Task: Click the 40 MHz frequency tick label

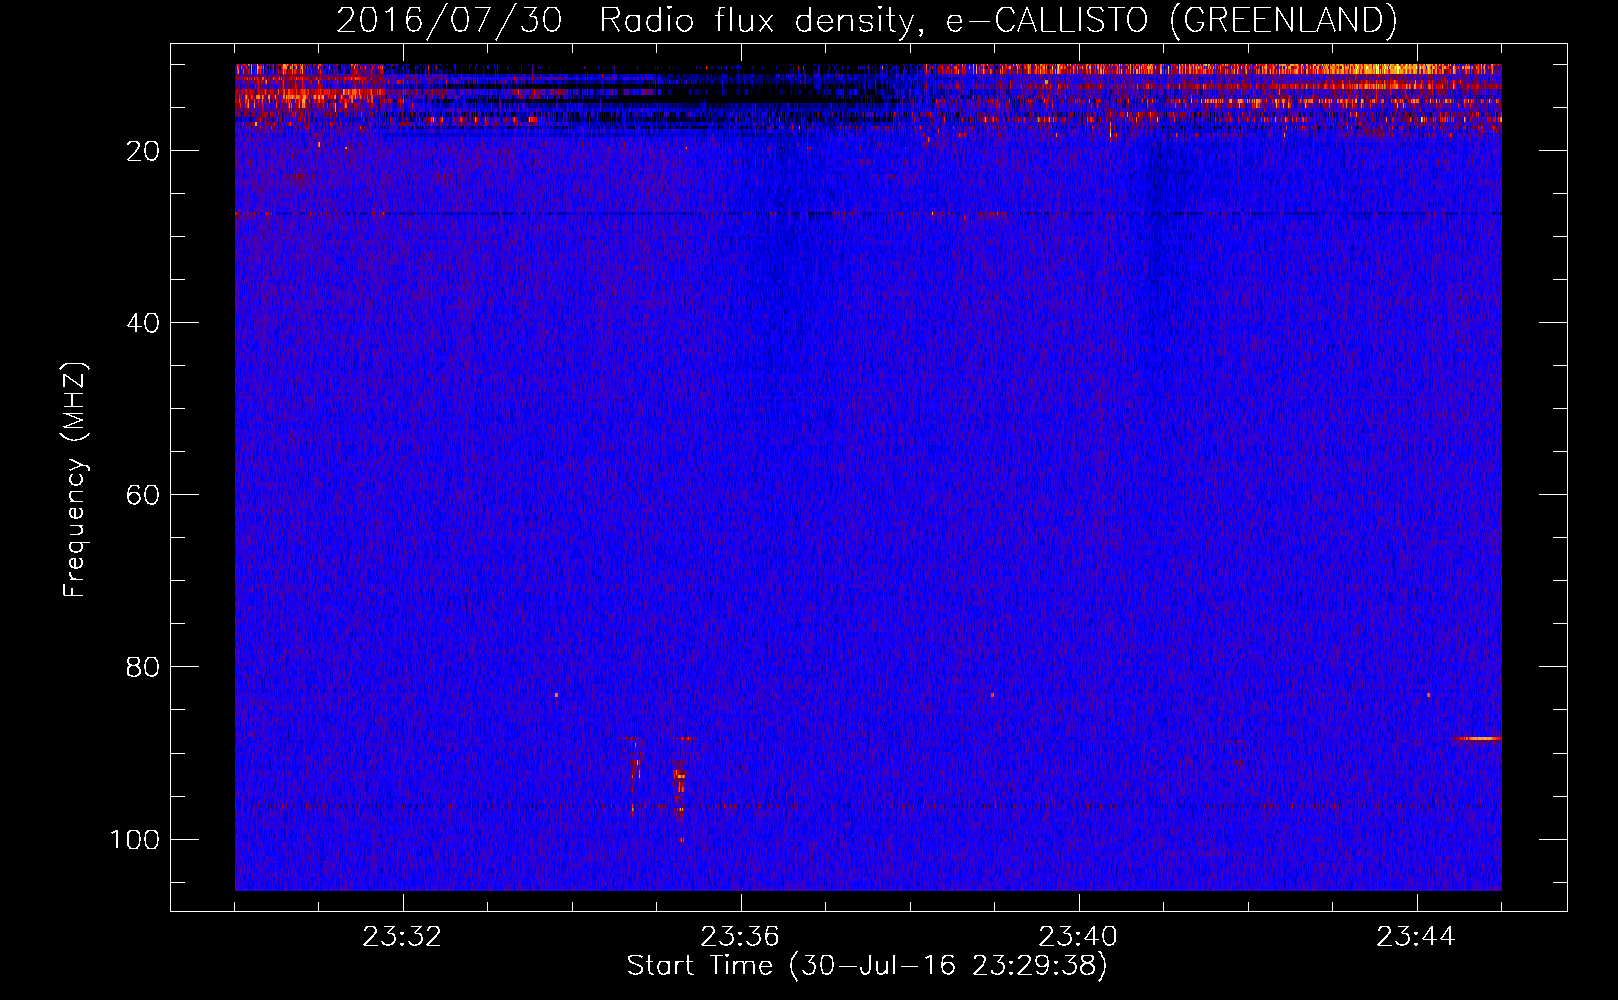Action: point(142,323)
